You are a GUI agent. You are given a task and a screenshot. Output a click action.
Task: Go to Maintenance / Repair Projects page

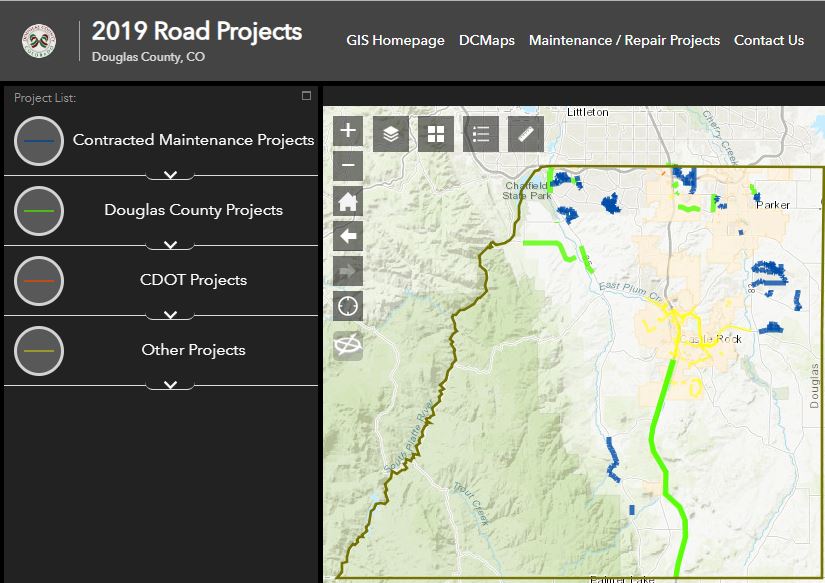point(624,41)
